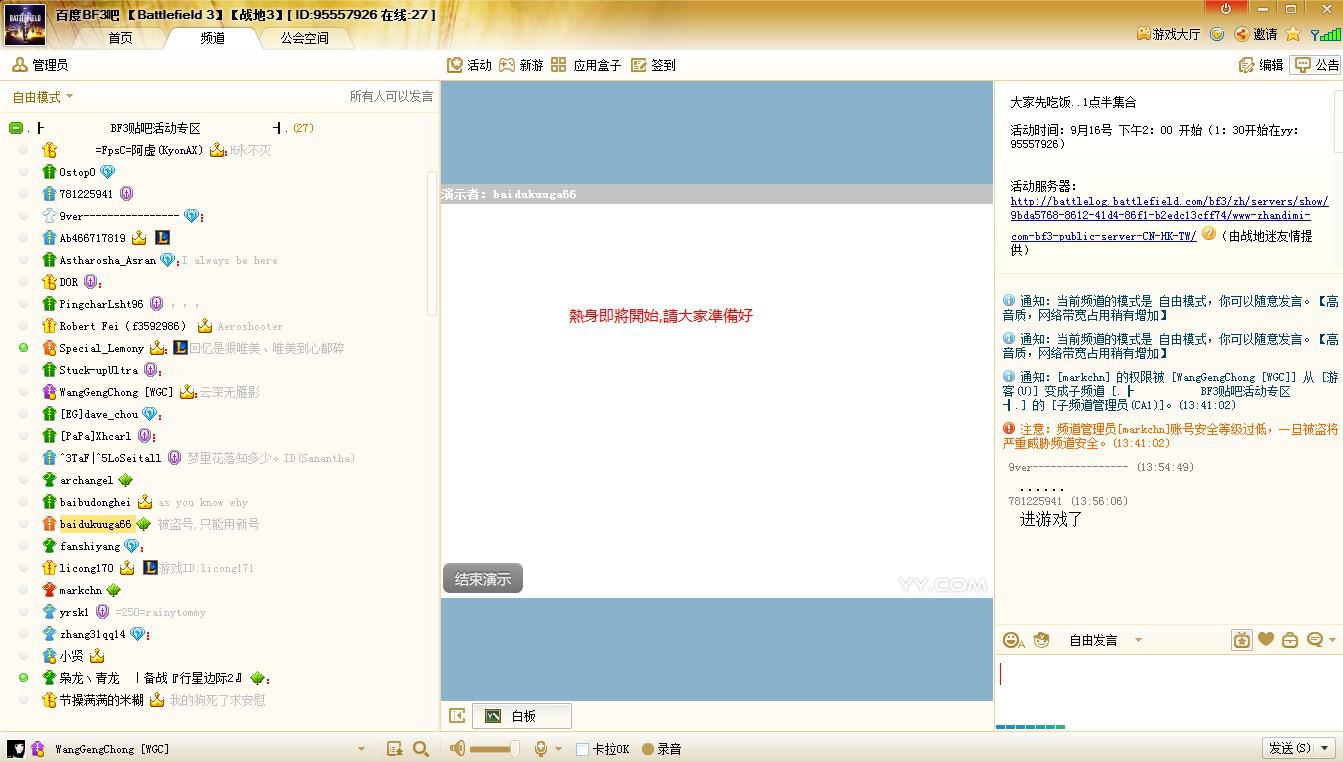Viewport: 1343px width, 762px height.
Task: Select user WangGengChong [WGC] in member list
Action: tap(117, 392)
